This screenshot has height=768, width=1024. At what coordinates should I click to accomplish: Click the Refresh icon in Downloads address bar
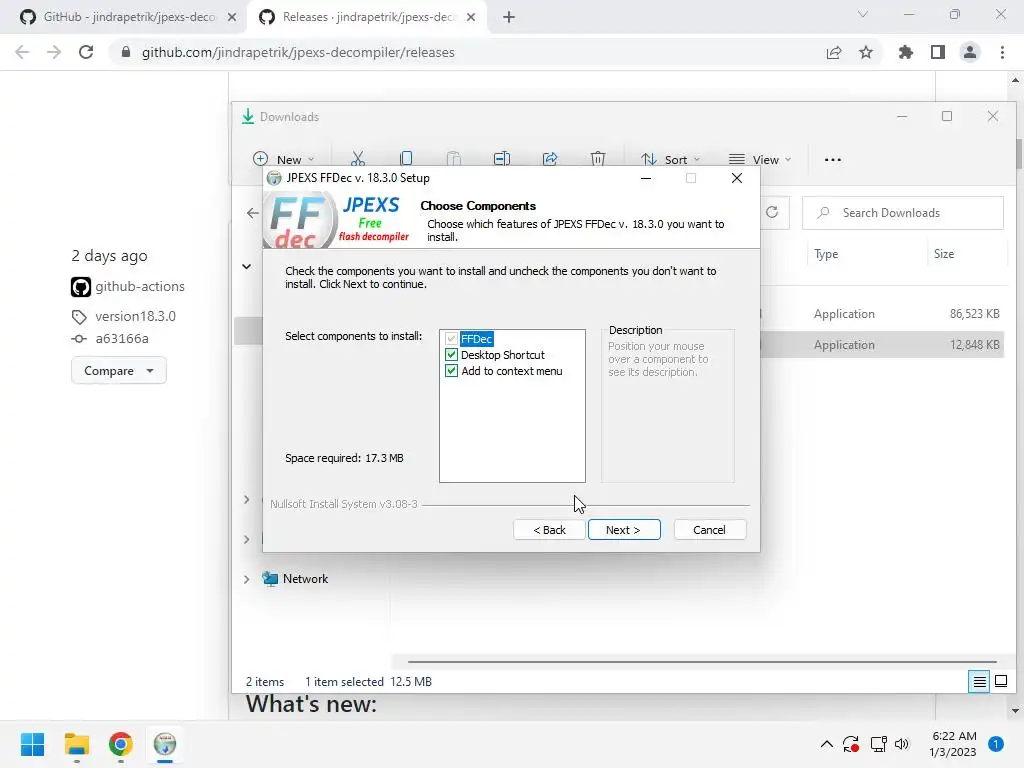coord(772,213)
